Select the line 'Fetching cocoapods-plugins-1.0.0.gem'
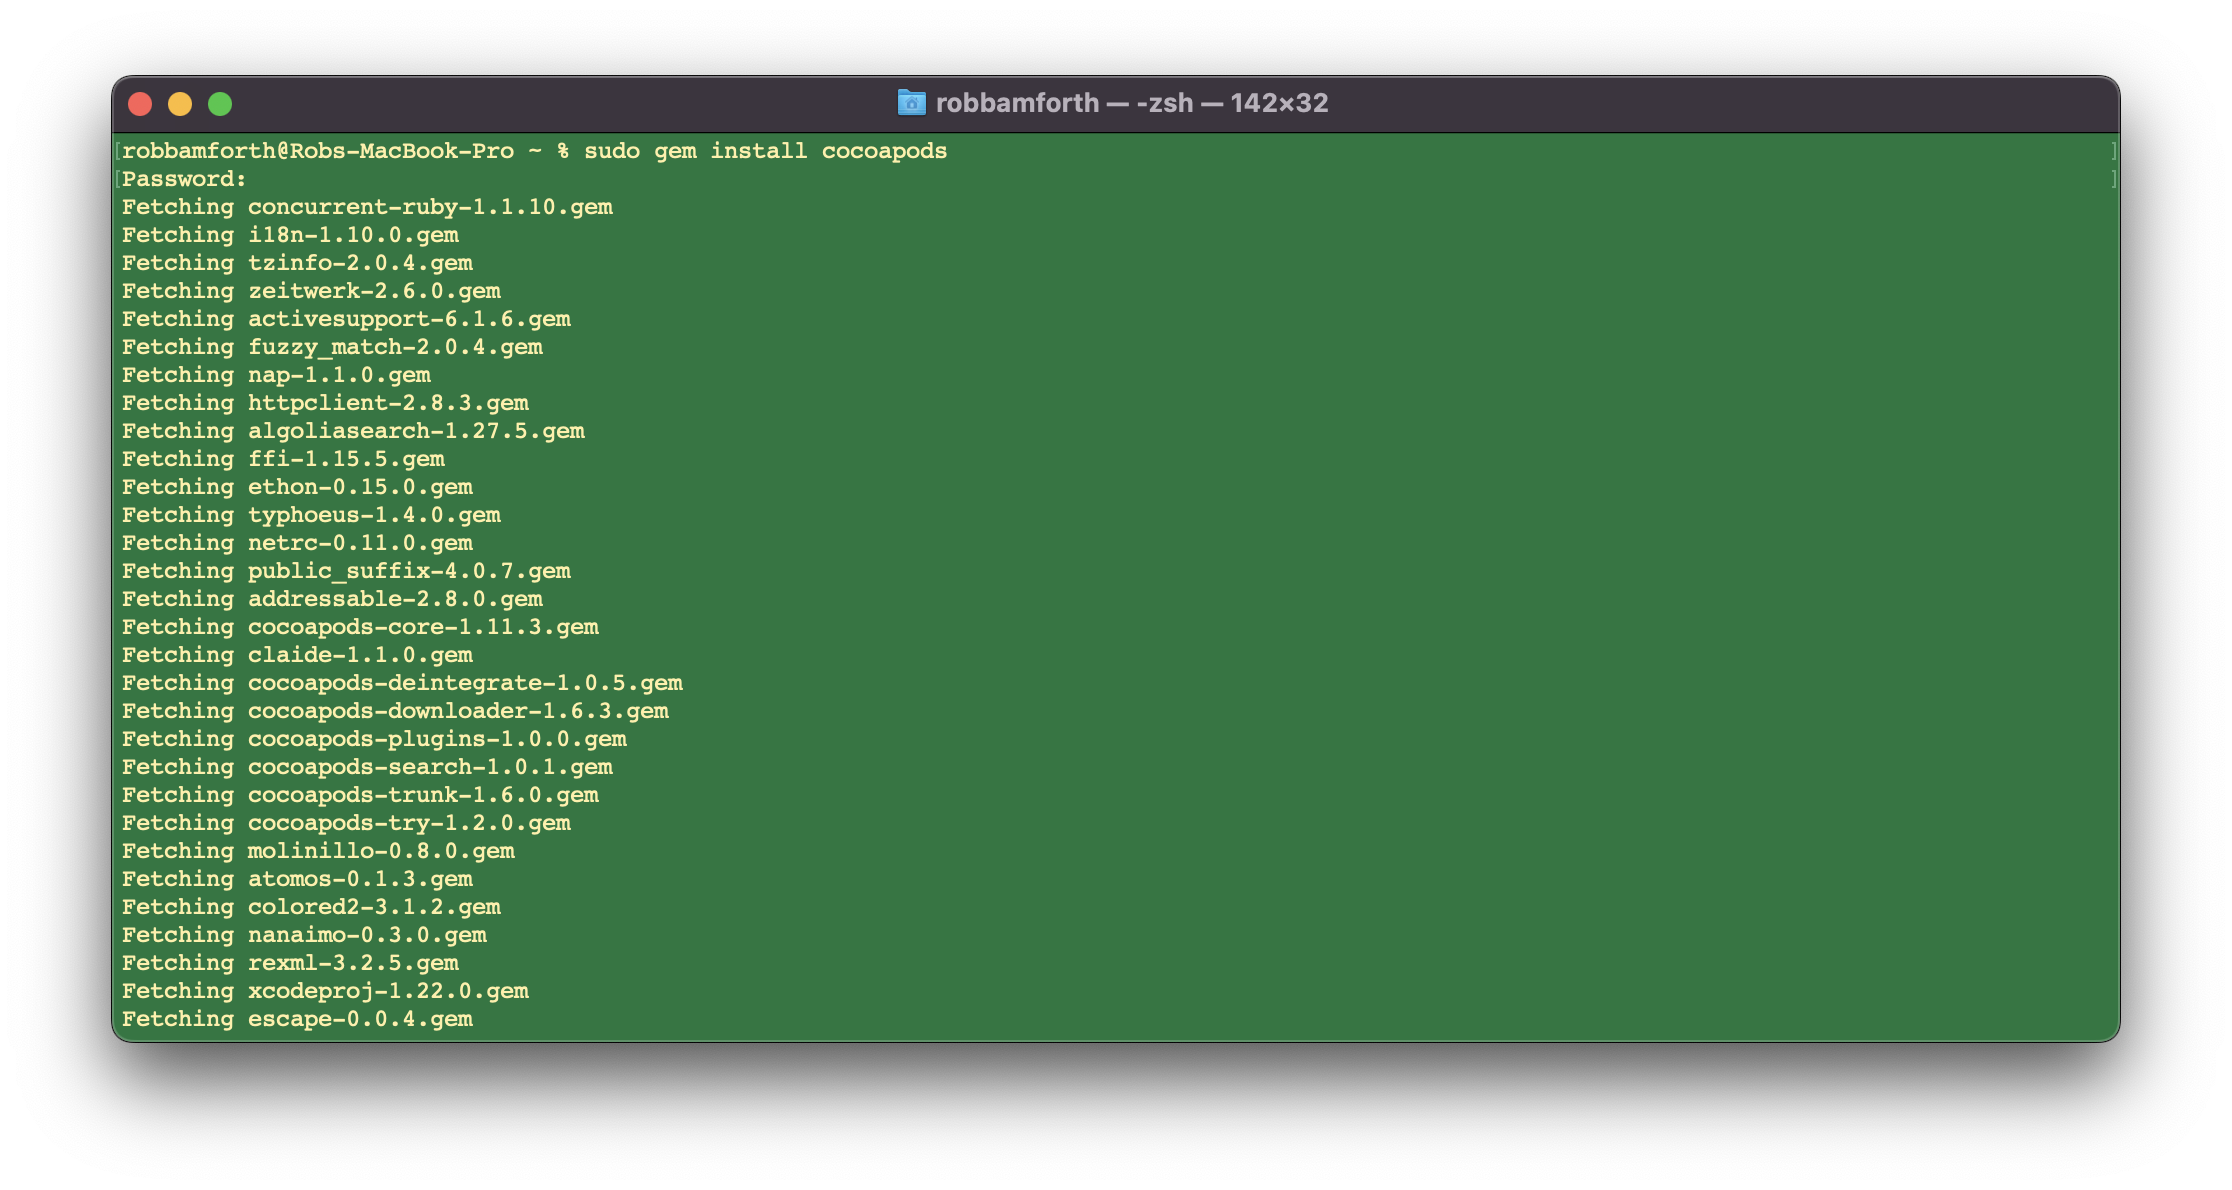The width and height of the screenshot is (2232, 1190). [374, 739]
